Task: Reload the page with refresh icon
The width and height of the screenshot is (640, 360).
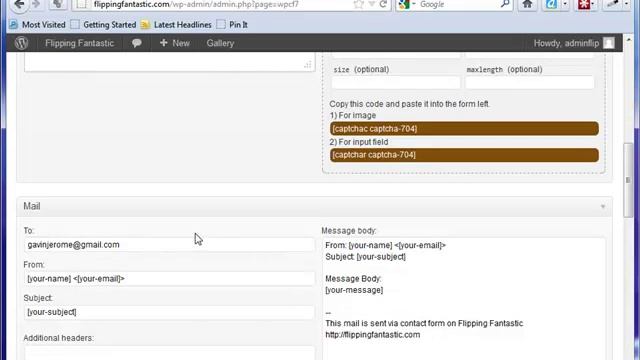Action: point(383,4)
